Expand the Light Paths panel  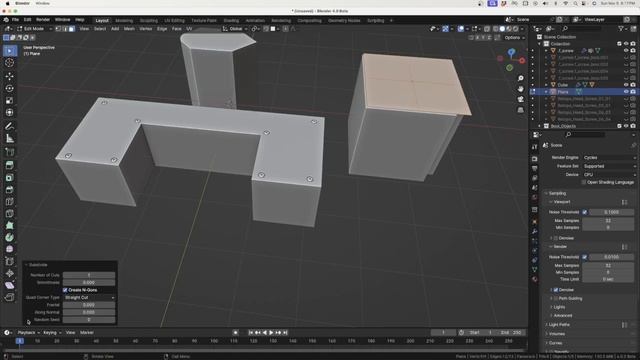pos(559,324)
